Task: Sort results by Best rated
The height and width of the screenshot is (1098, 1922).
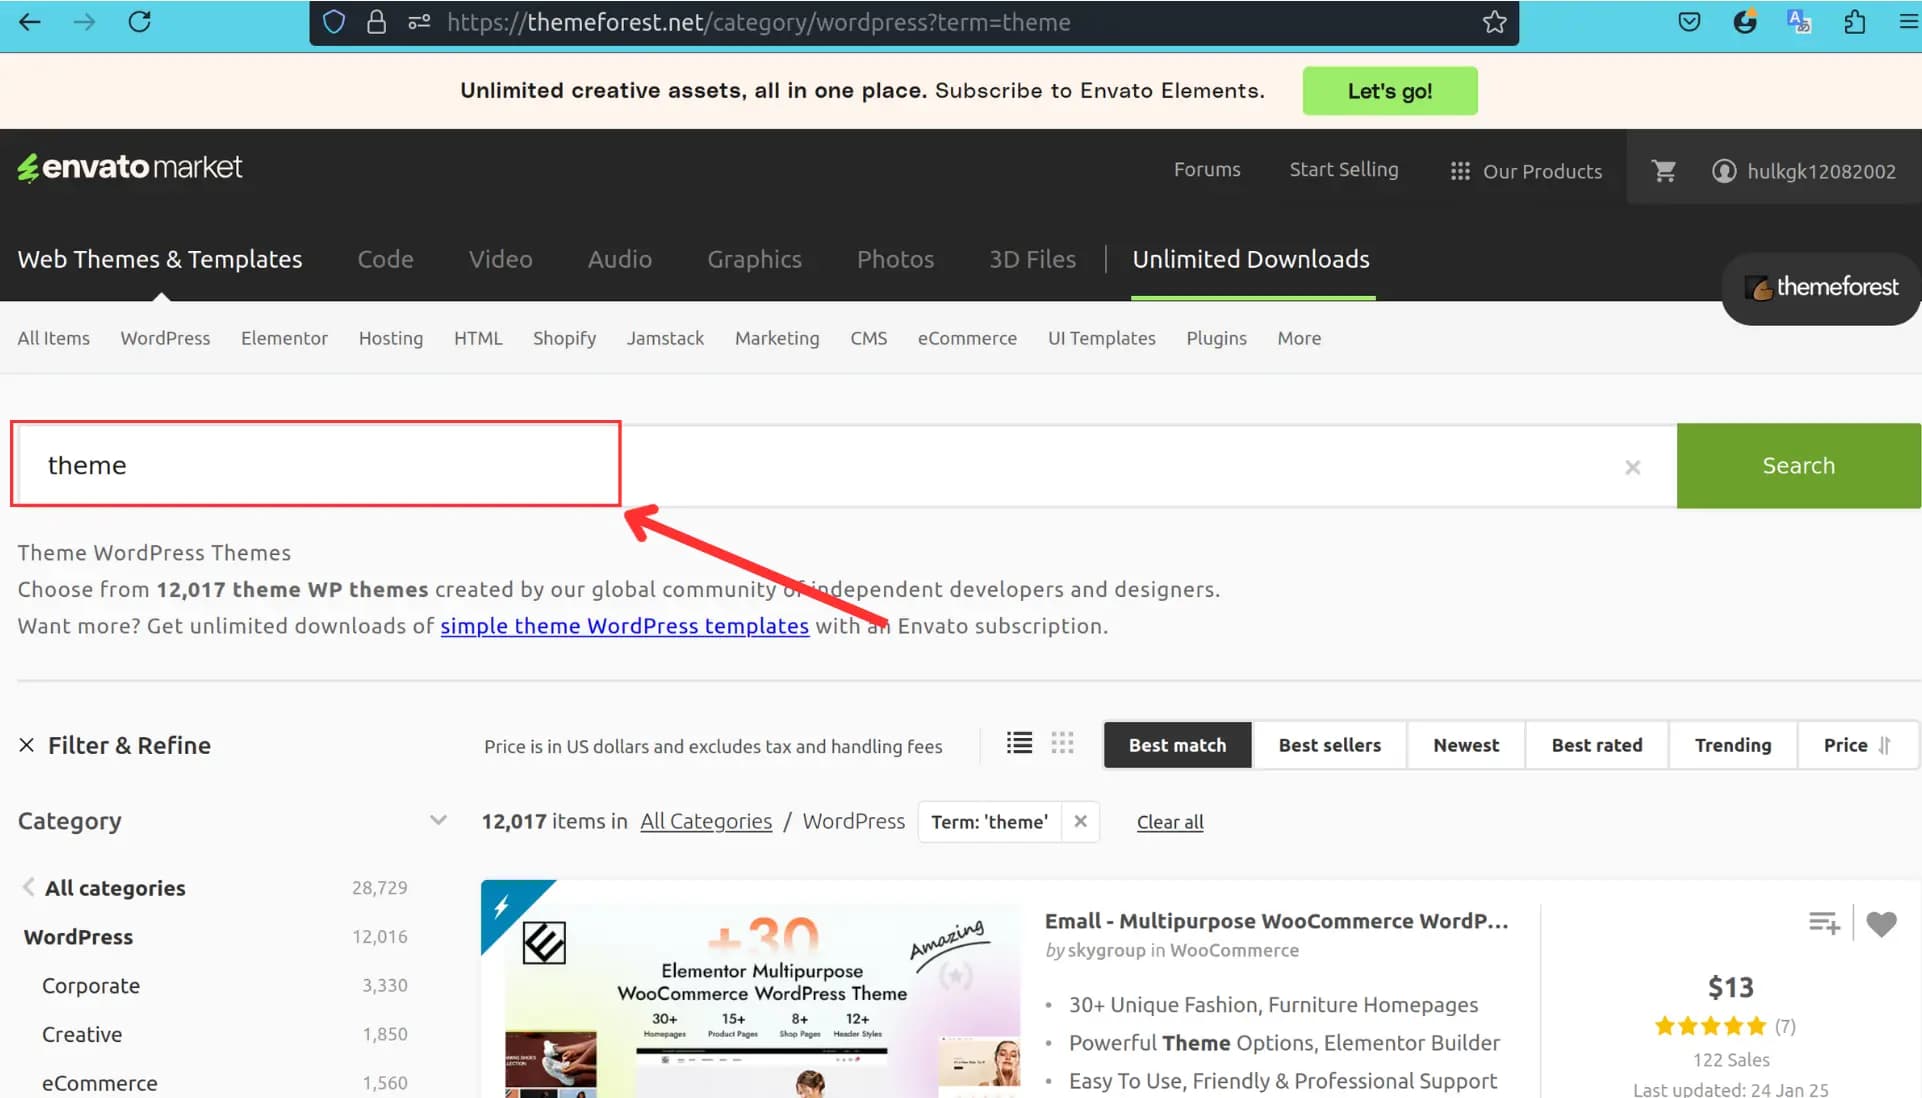Action: [x=1597, y=745]
